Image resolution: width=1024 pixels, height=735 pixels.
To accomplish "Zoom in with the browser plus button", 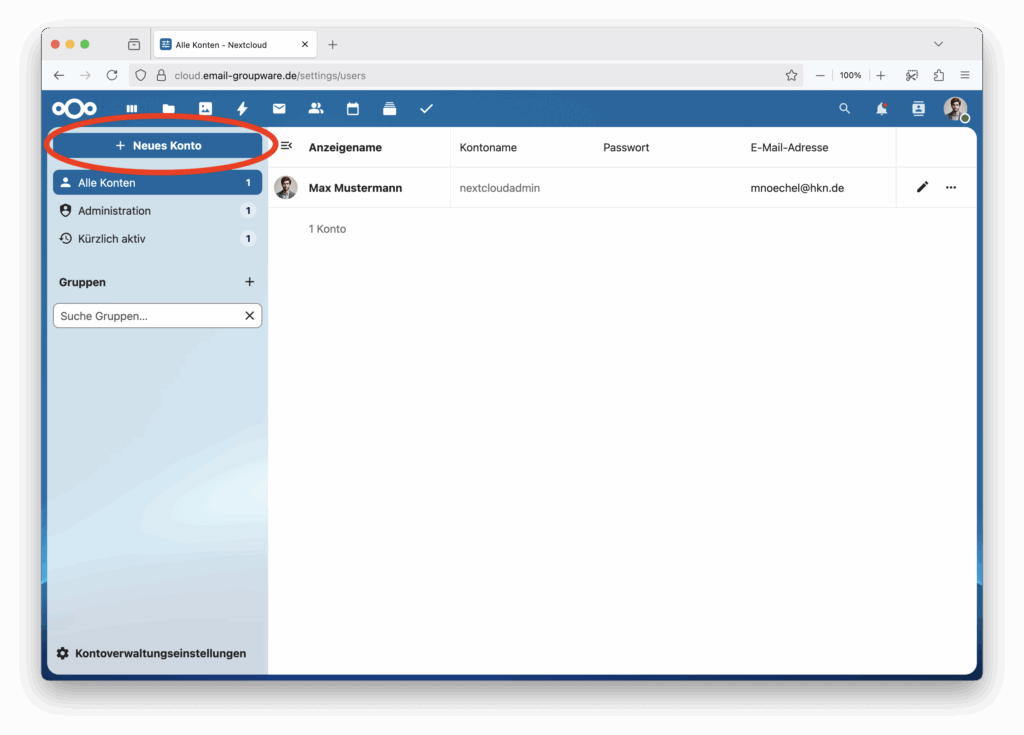I will (881, 75).
